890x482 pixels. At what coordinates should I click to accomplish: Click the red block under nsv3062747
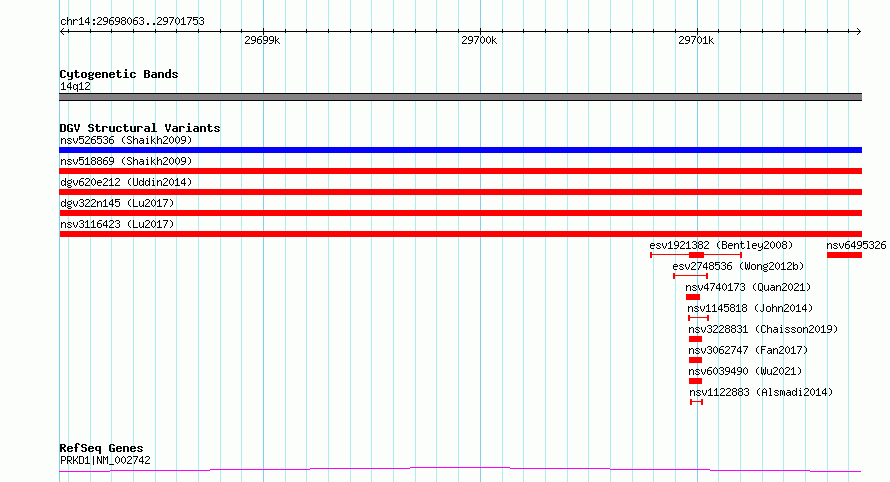coord(695,360)
